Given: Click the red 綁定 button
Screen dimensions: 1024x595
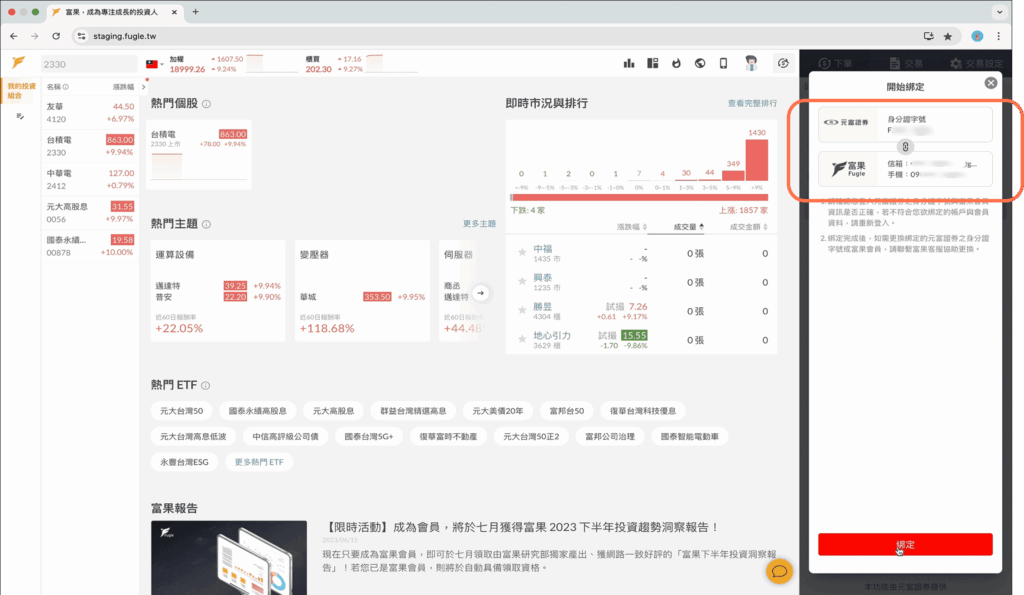Looking at the screenshot, I should [905, 544].
